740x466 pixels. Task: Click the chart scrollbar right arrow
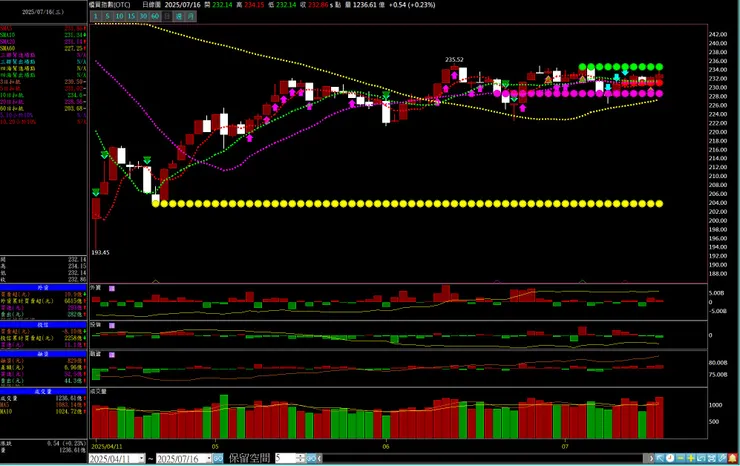651,458
